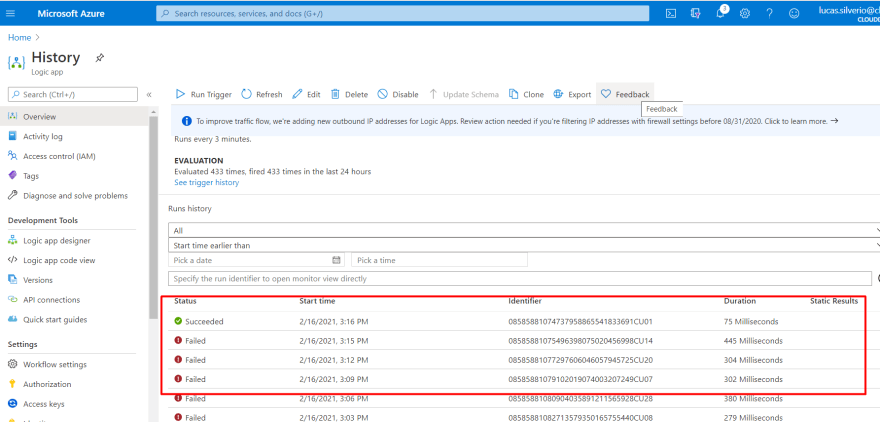Refresh the logic app overview
880x422 pixels.
(262, 94)
